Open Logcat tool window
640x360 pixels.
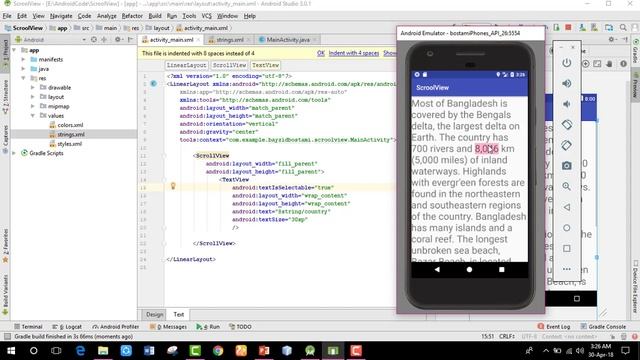coord(67,327)
